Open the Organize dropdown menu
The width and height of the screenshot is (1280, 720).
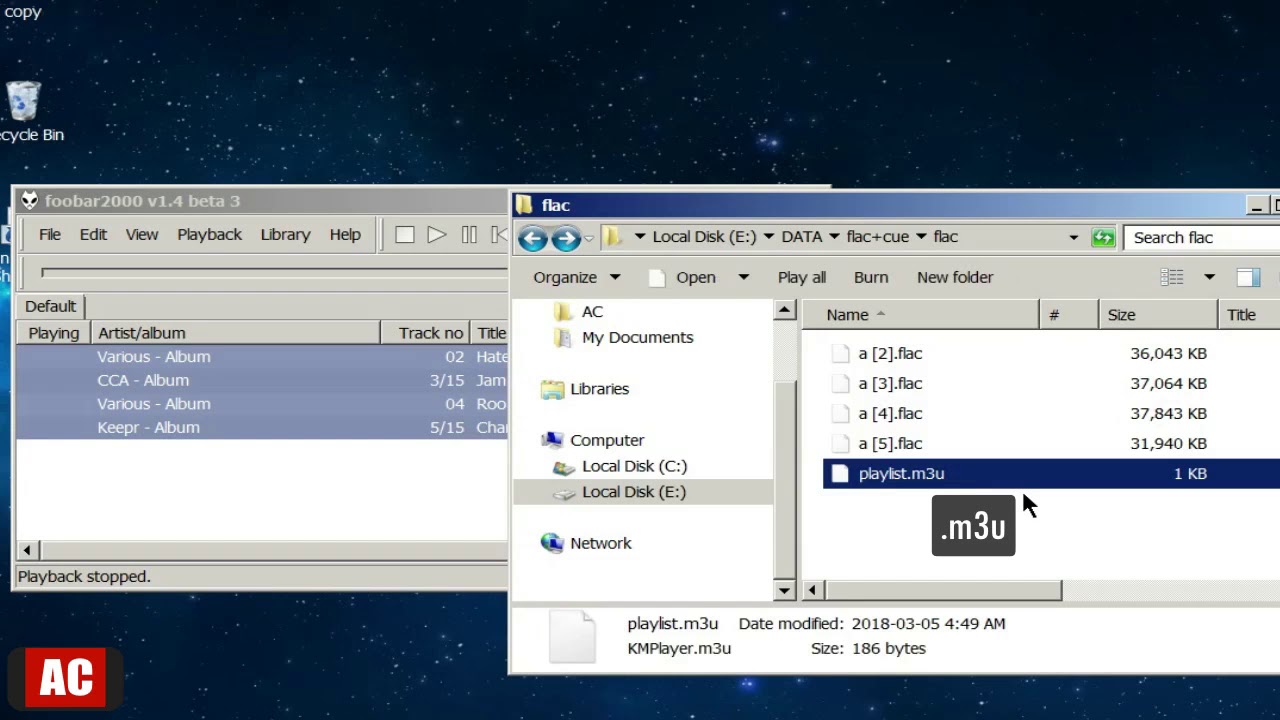pyautogui.click(x=576, y=277)
